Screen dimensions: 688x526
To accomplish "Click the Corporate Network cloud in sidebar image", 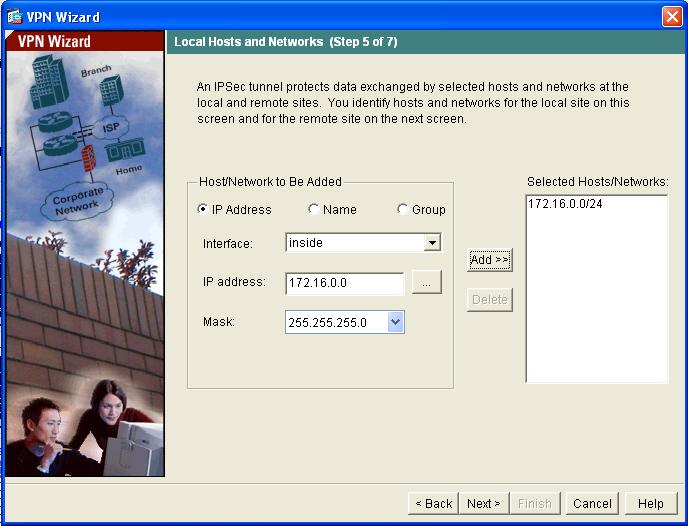I will click(x=77, y=198).
